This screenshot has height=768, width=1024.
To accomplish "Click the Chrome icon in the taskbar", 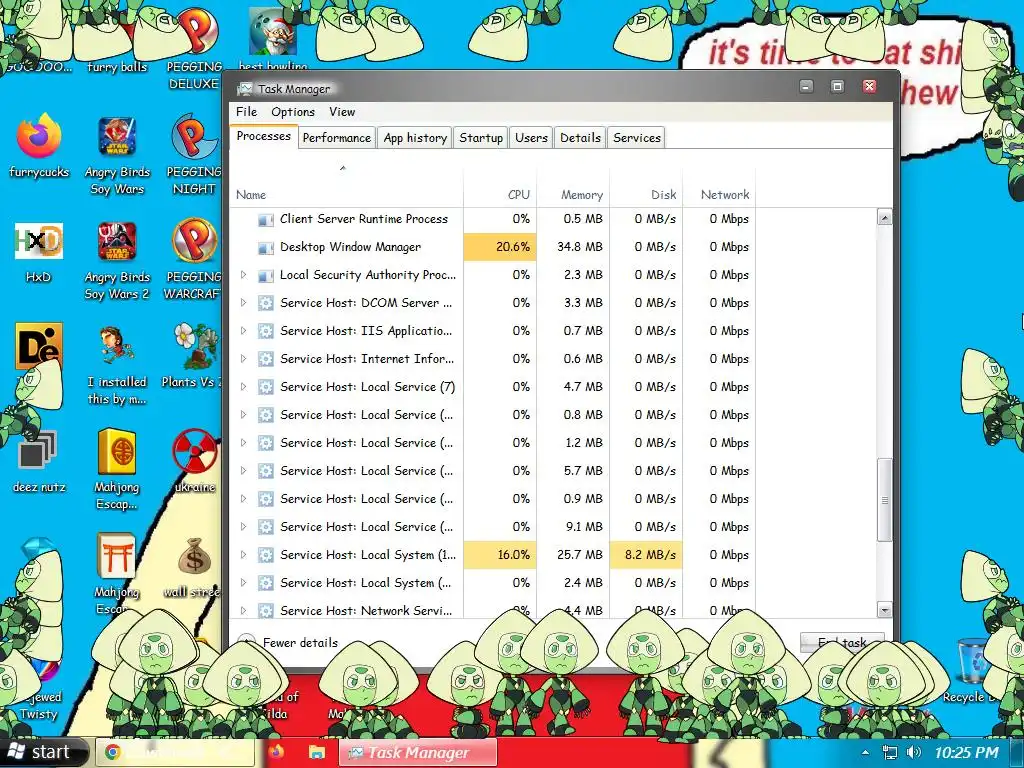I will (112, 752).
